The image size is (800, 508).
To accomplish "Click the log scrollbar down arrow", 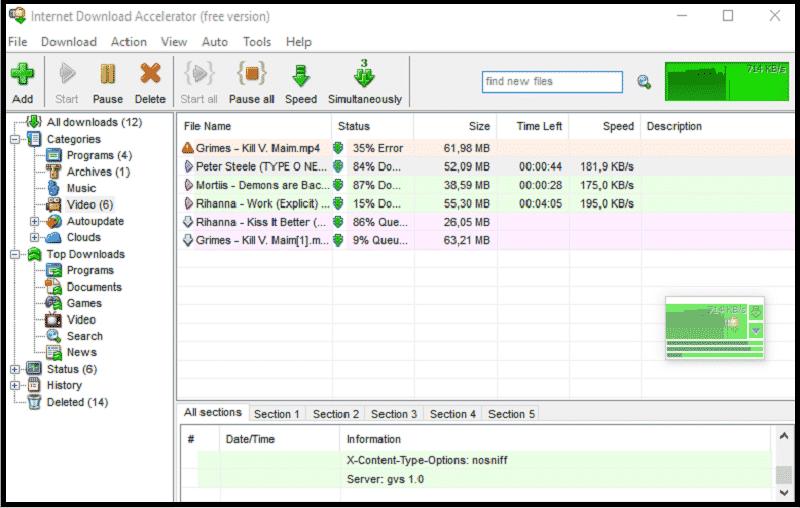I will (784, 493).
